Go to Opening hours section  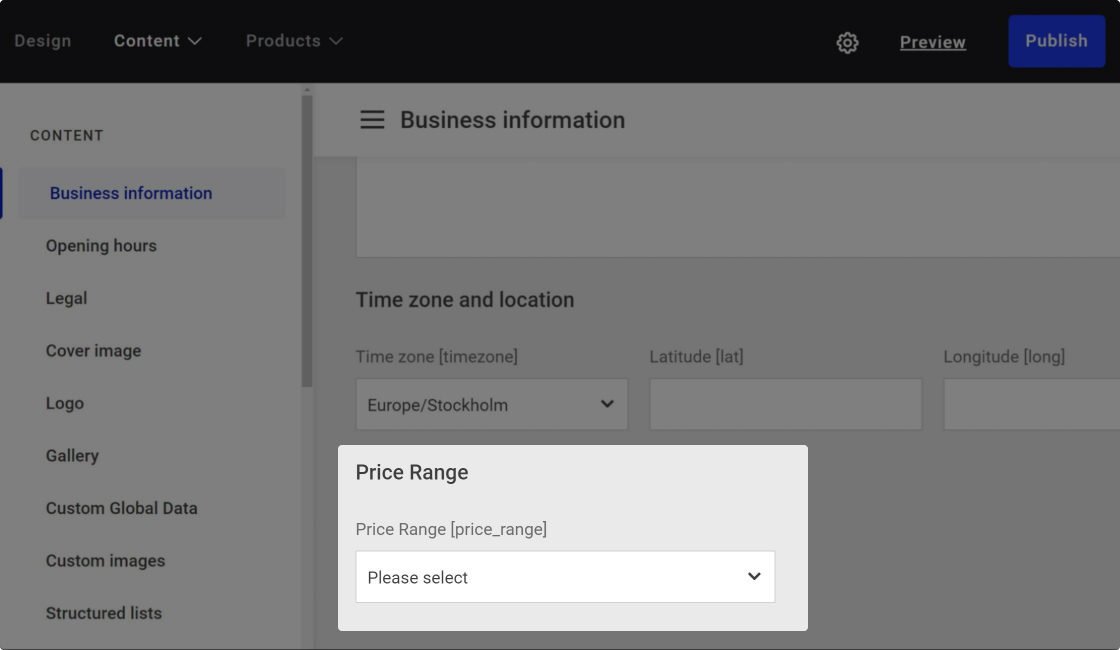tap(101, 246)
